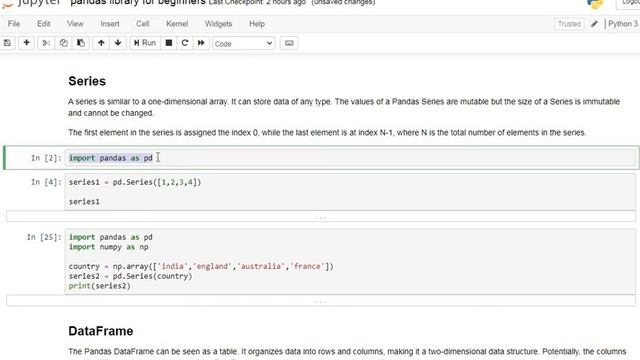640x360 pixels.
Task: Open the View menu
Action: pos(75,24)
